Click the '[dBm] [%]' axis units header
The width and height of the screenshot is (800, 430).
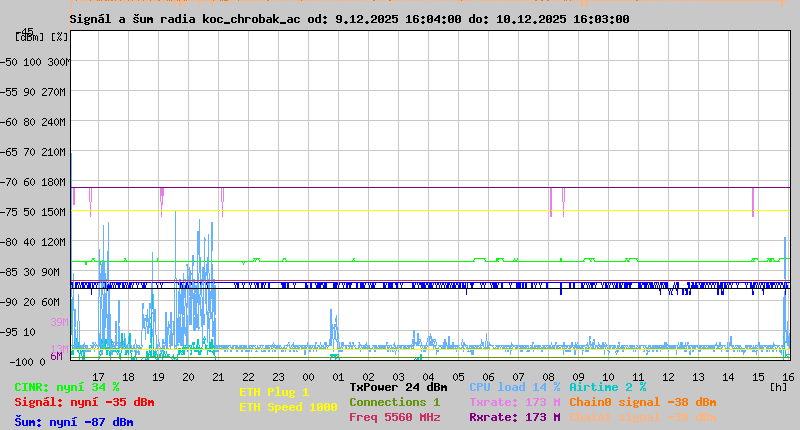tap(41, 37)
